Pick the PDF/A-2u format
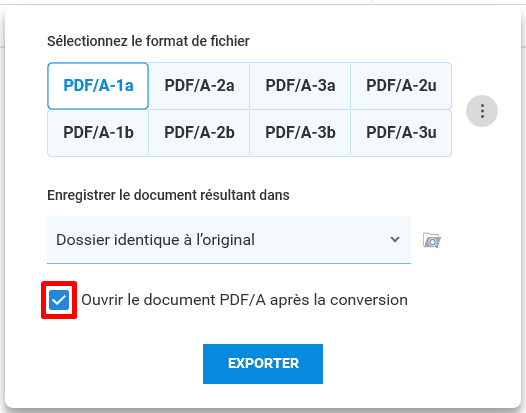The height and width of the screenshot is (413, 526). [401, 86]
